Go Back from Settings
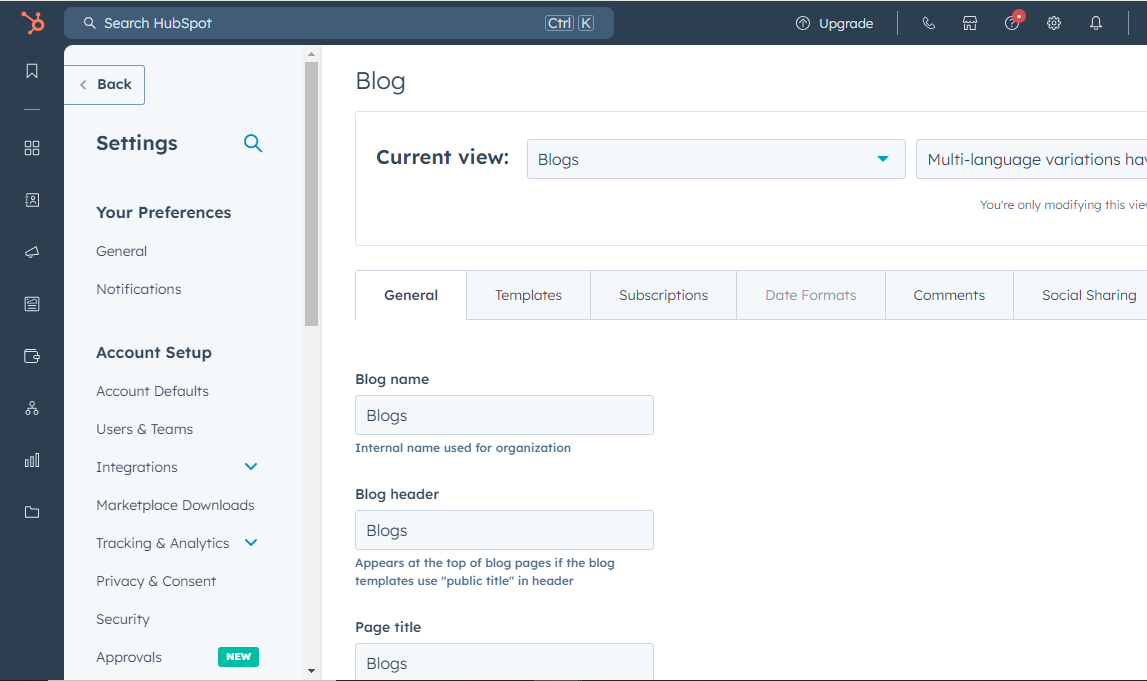Image resolution: width=1147 pixels, height=681 pixels. (x=105, y=85)
